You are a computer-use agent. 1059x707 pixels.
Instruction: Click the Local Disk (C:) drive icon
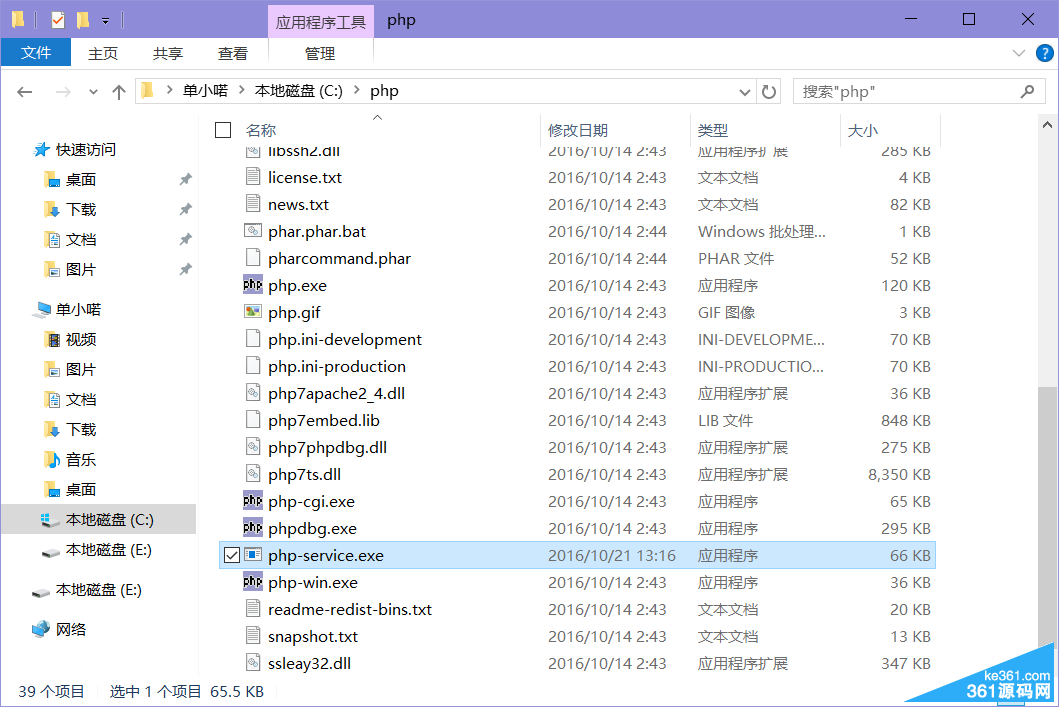tap(48, 519)
